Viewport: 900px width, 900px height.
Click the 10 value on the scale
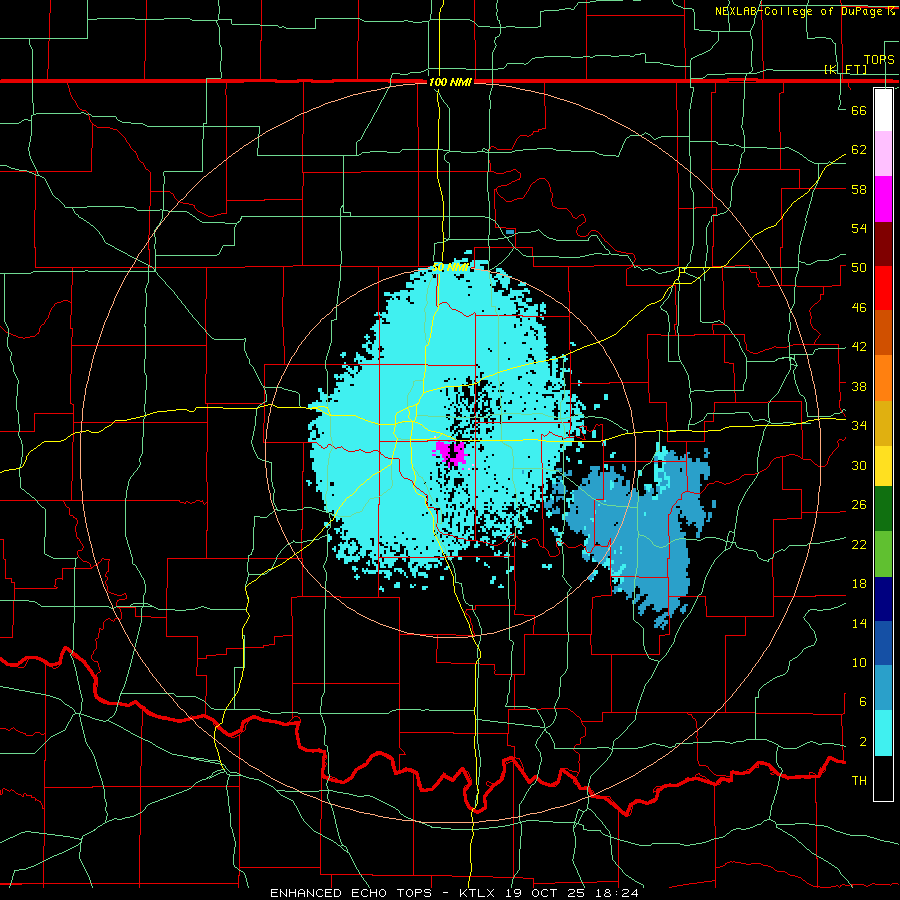[x=859, y=663]
